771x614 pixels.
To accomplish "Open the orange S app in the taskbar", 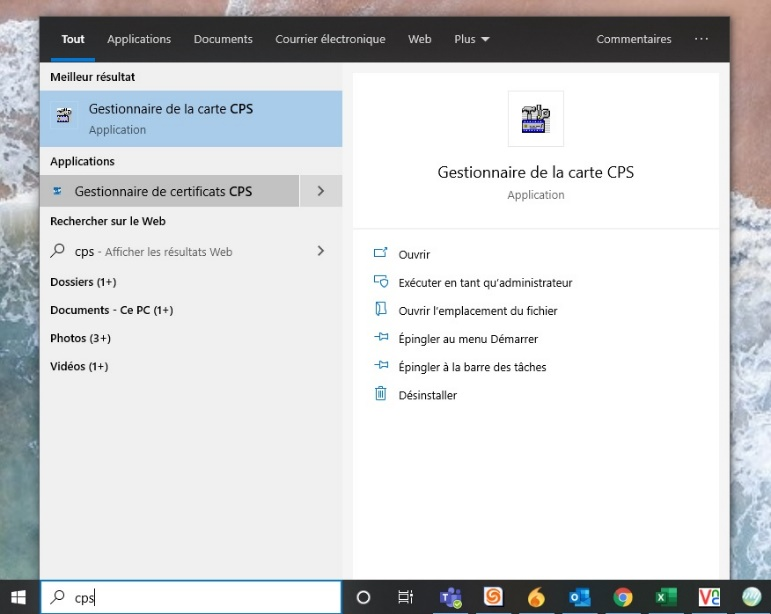I will (x=493, y=597).
